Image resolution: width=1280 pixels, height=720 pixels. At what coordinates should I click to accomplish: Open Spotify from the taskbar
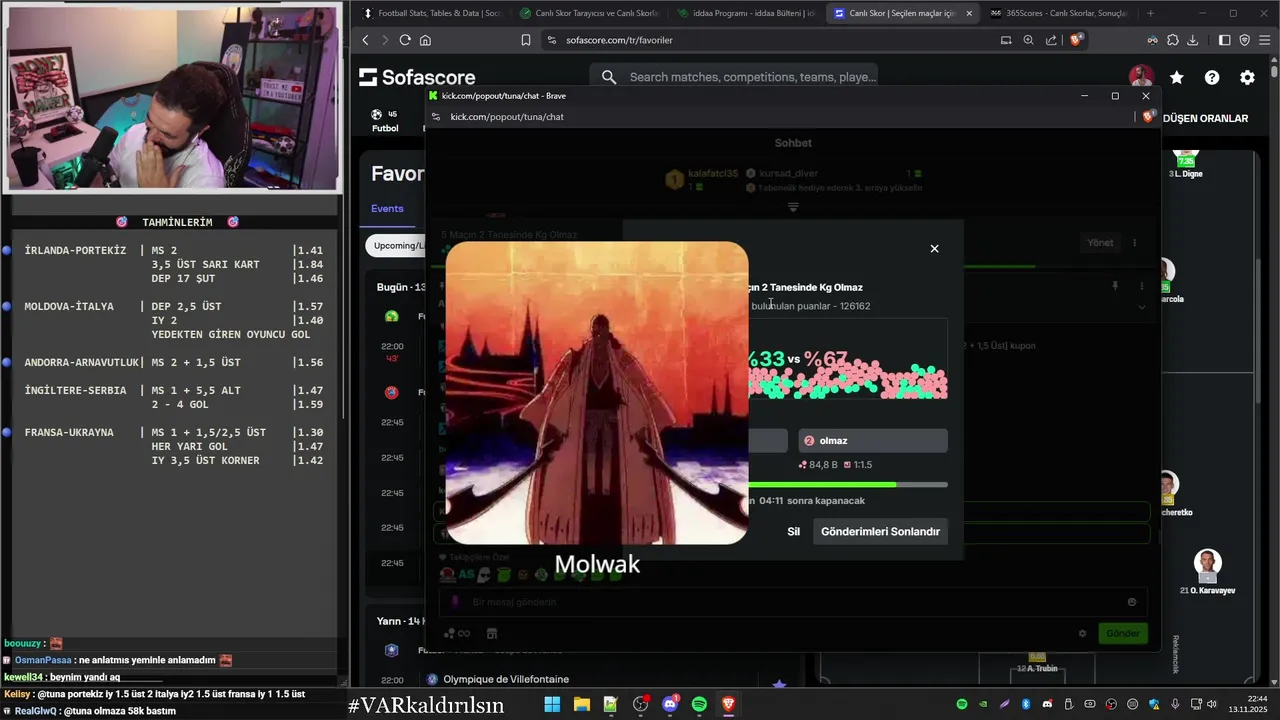(699, 704)
